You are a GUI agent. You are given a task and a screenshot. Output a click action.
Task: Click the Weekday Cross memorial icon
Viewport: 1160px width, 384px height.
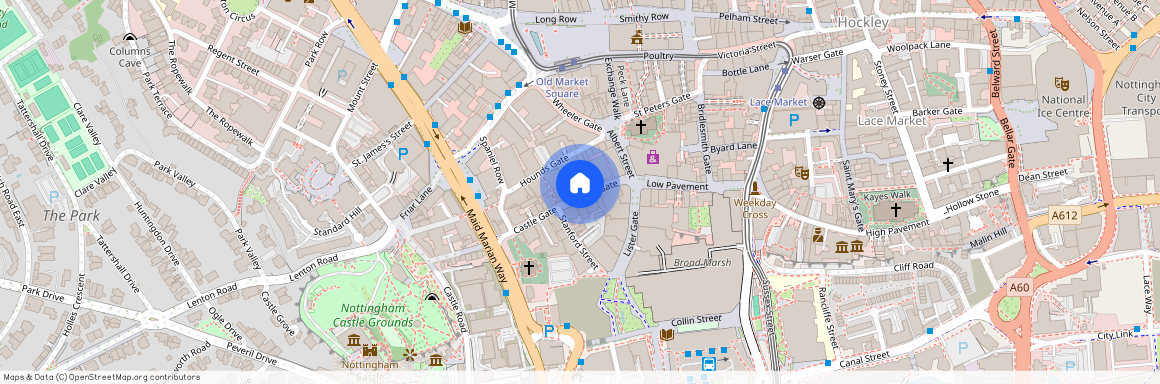point(754,188)
